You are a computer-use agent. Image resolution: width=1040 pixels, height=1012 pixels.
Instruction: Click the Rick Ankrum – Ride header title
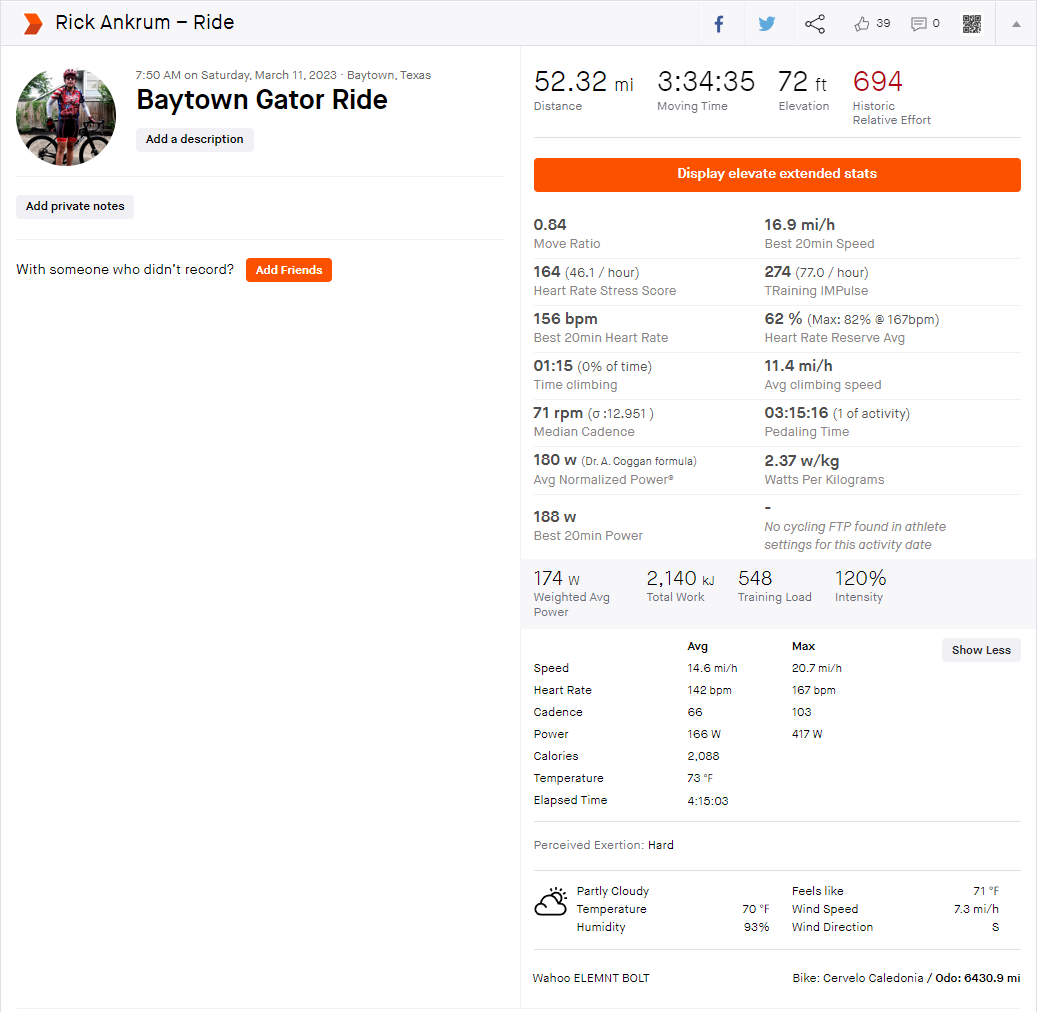pyautogui.click(x=145, y=23)
